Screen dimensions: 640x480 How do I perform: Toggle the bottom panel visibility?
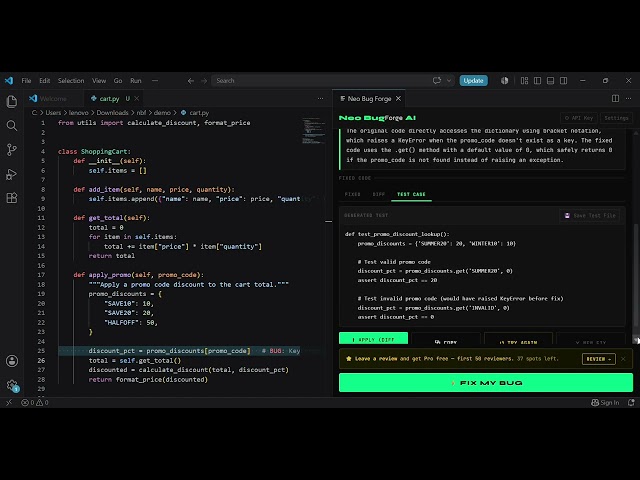551,80
